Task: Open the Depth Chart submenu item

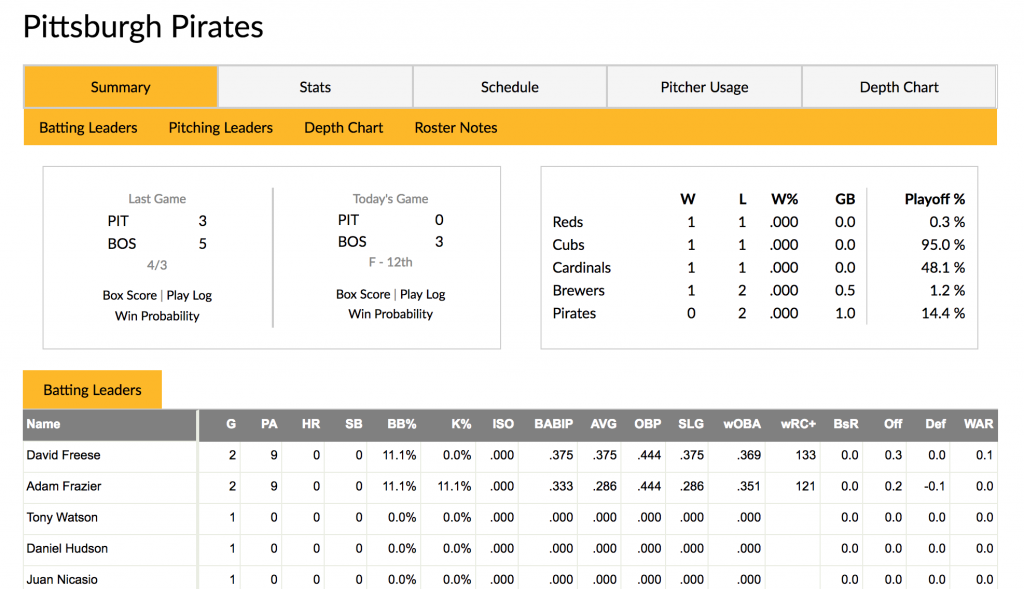Action: tap(343, 128)
